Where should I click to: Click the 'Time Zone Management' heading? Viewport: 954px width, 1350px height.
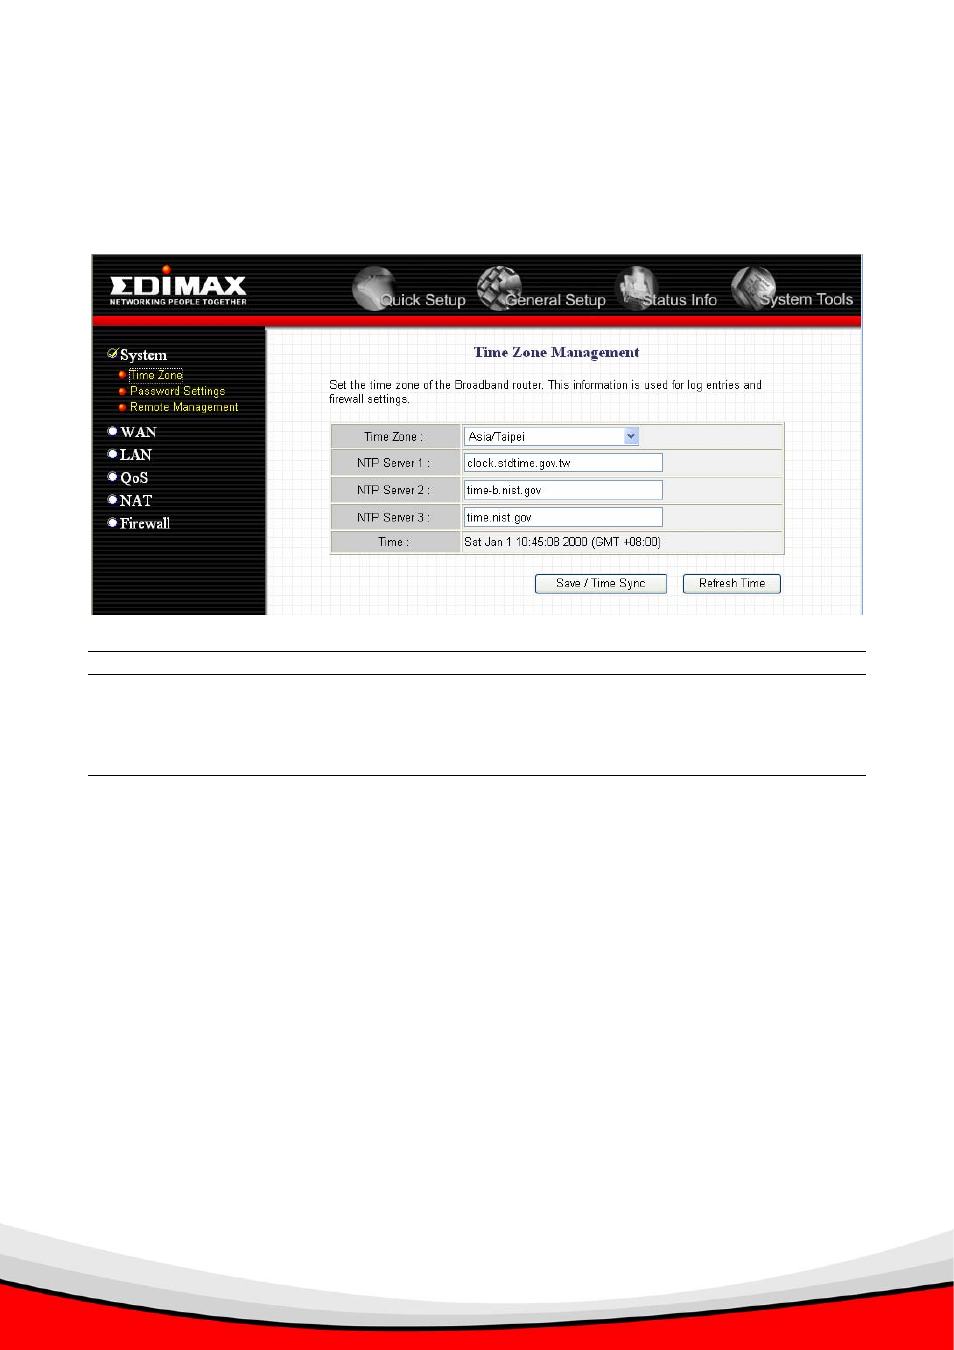click(556, 352)
